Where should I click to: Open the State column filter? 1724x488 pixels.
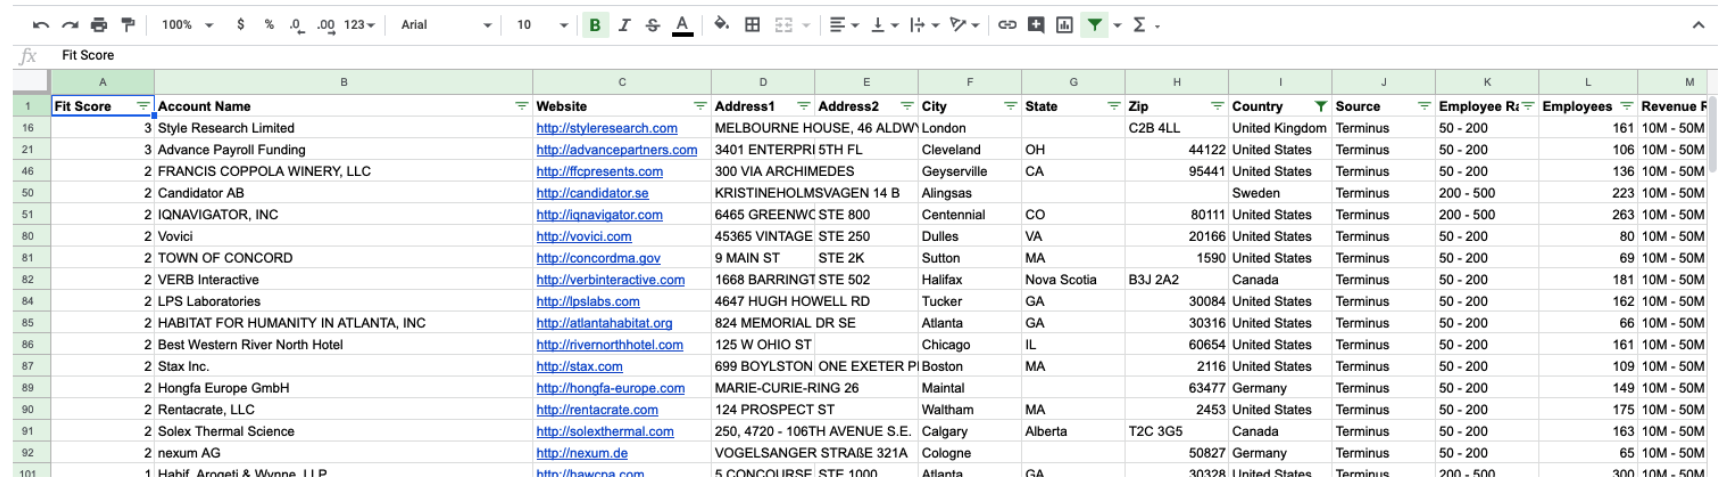(x=1114, y=106)
